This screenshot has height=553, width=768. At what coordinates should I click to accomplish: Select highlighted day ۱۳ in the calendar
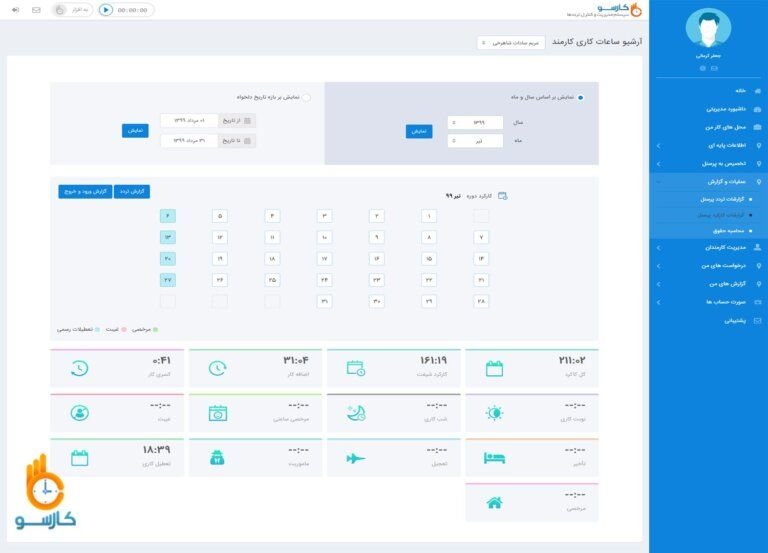(x=168, y=238)
